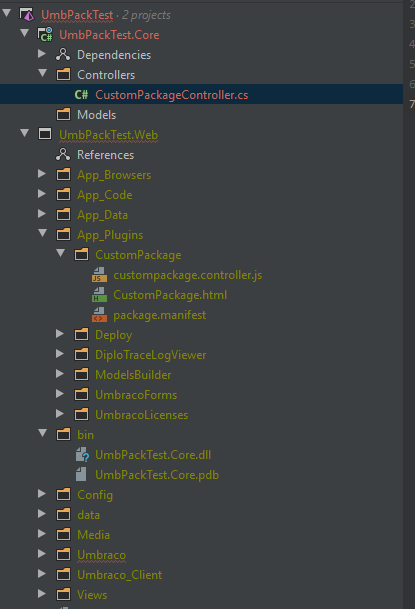Collapse the UmbPackTest solution node
Viewport: 415px width, 609px height.
point(7,13)
